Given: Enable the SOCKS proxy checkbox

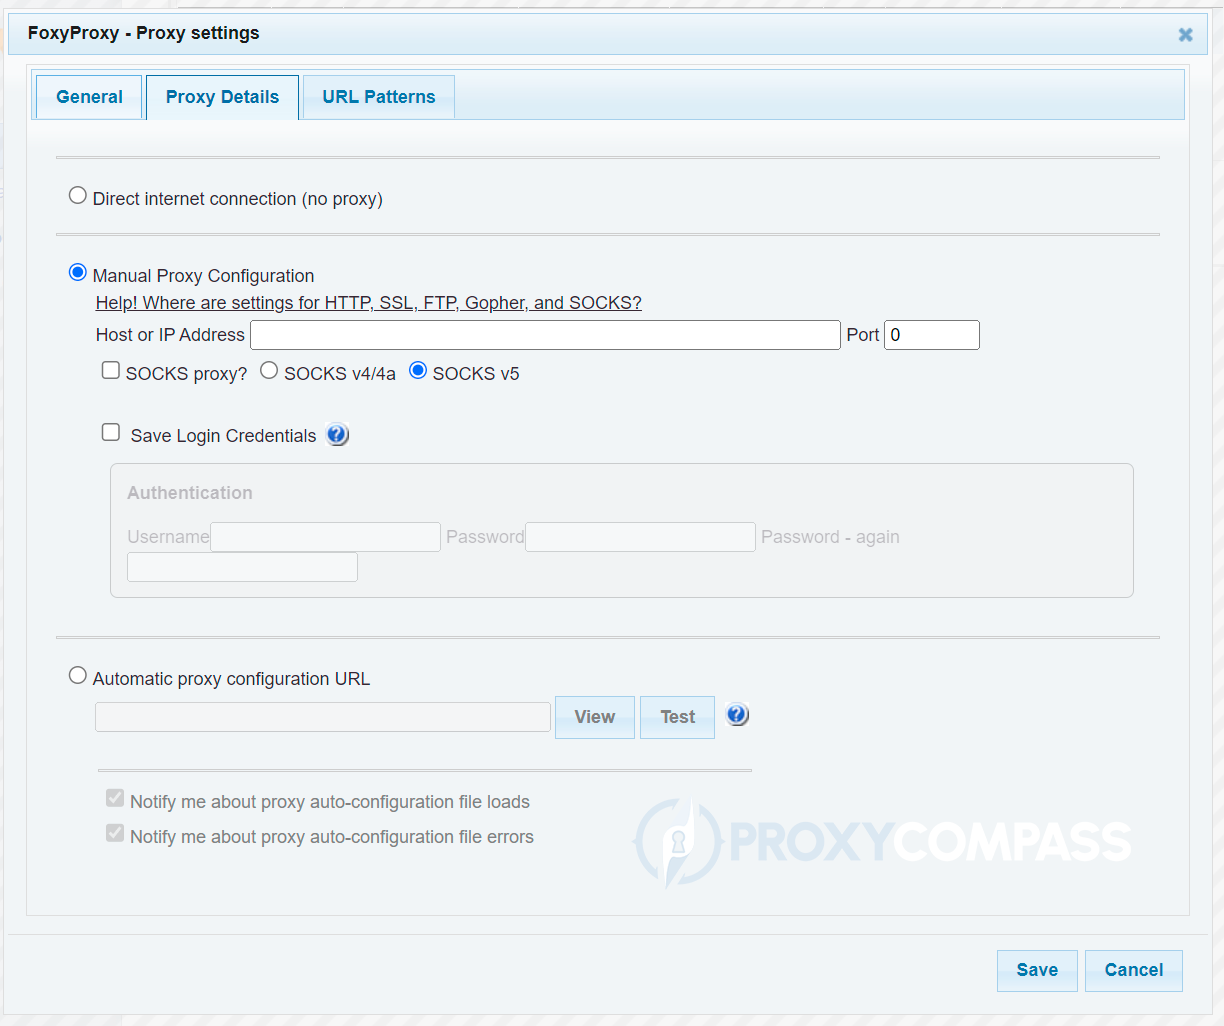Looking at the screenshot, I should coord(111,370).
